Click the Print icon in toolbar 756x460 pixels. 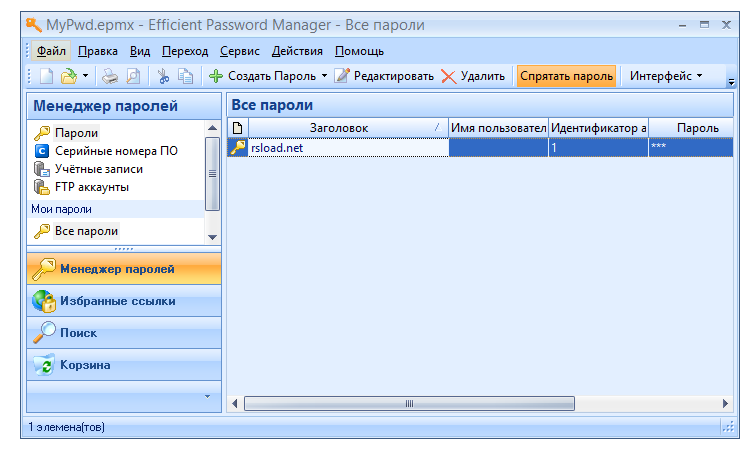(x=110, y=76)
